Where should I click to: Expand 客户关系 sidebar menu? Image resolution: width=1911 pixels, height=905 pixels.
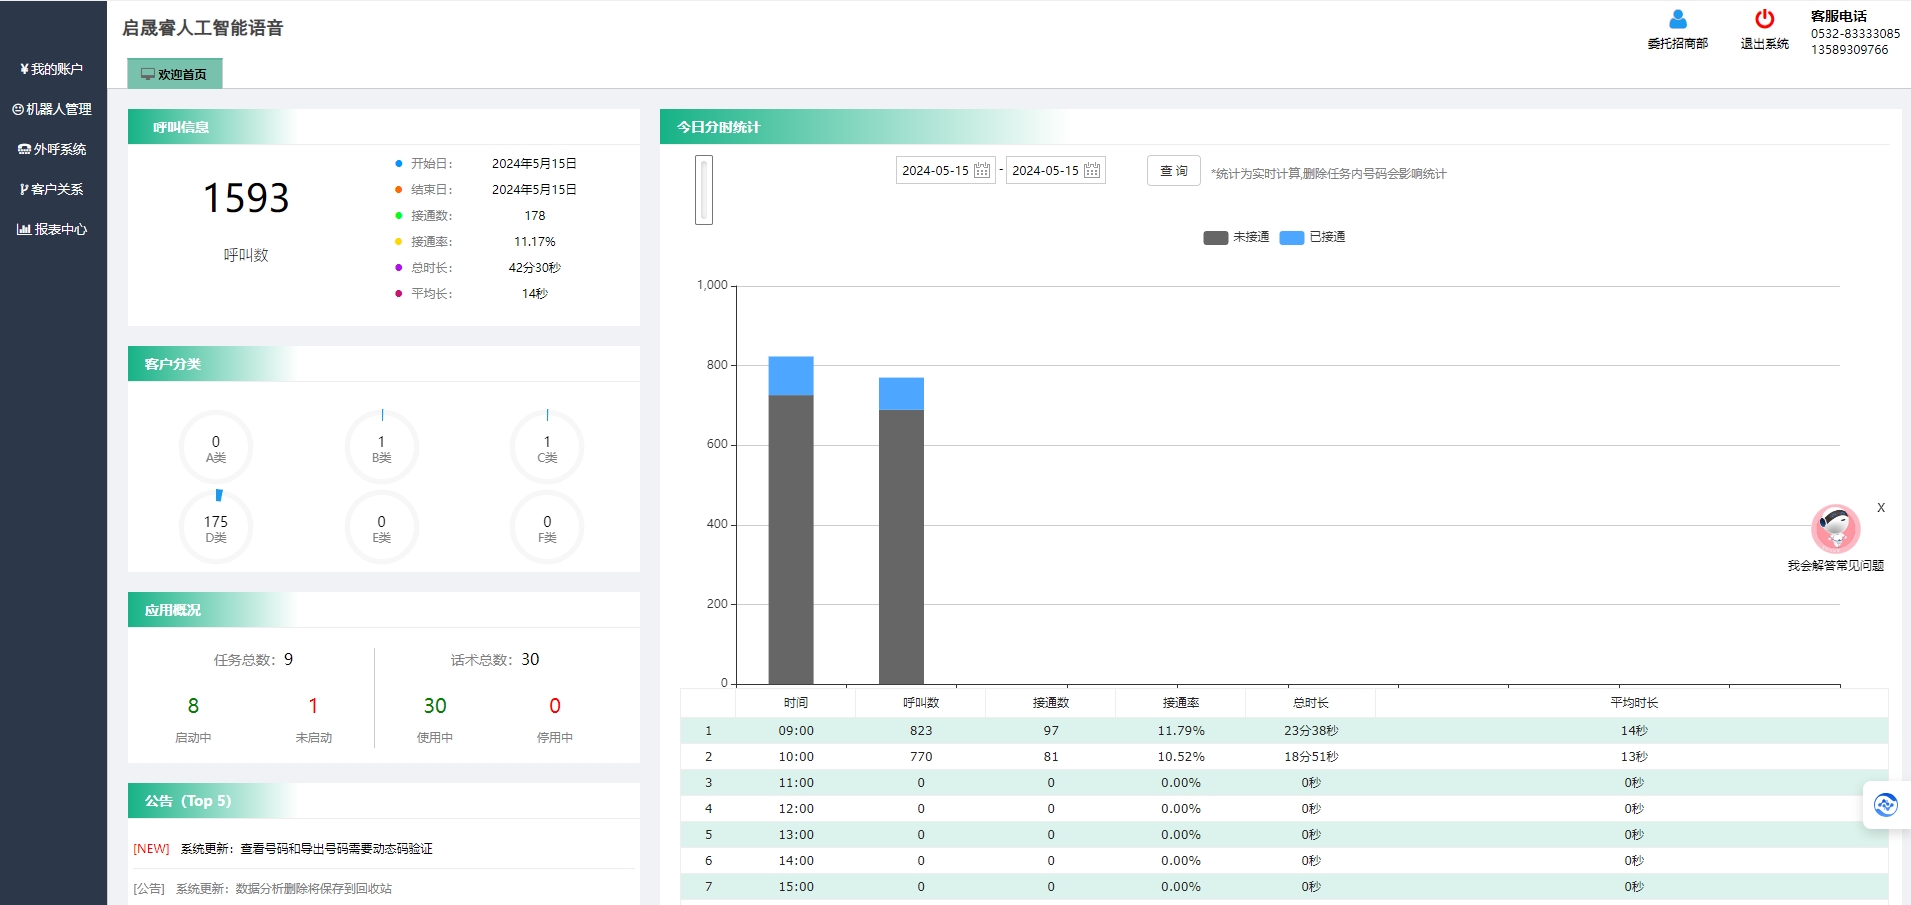pos(52,189)
